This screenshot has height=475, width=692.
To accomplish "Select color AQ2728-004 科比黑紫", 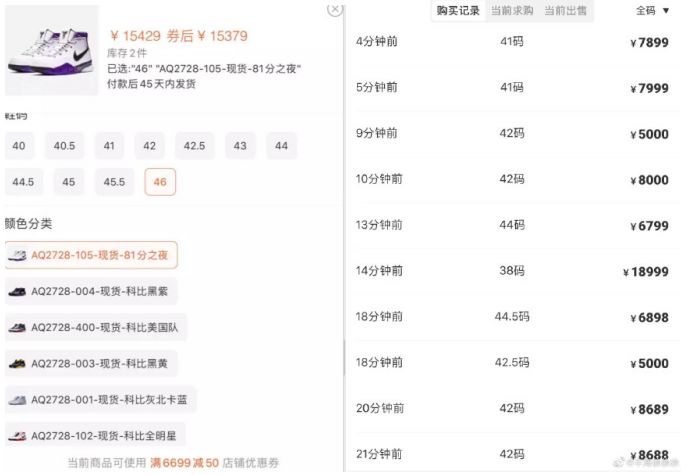I will 91,291.
